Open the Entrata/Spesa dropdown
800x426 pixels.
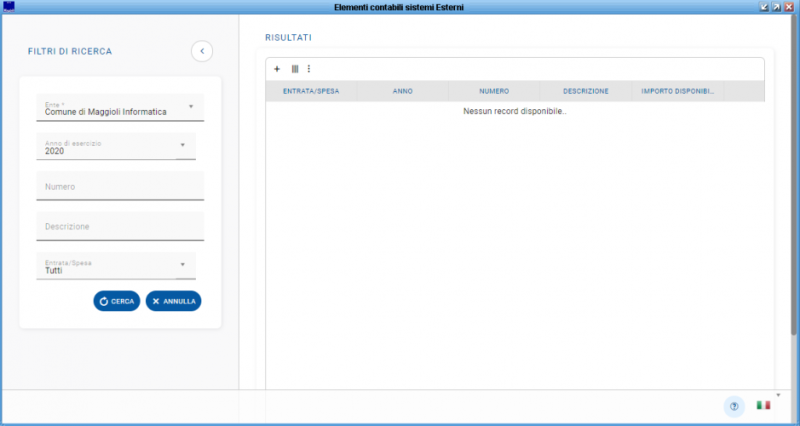(x=116, y=266)
